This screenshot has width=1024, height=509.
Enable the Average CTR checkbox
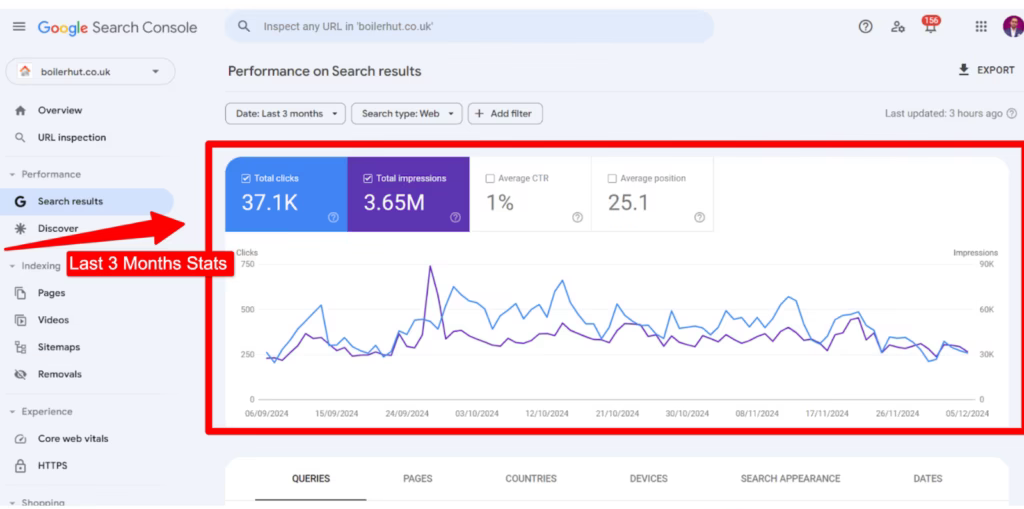click(490, 178)
